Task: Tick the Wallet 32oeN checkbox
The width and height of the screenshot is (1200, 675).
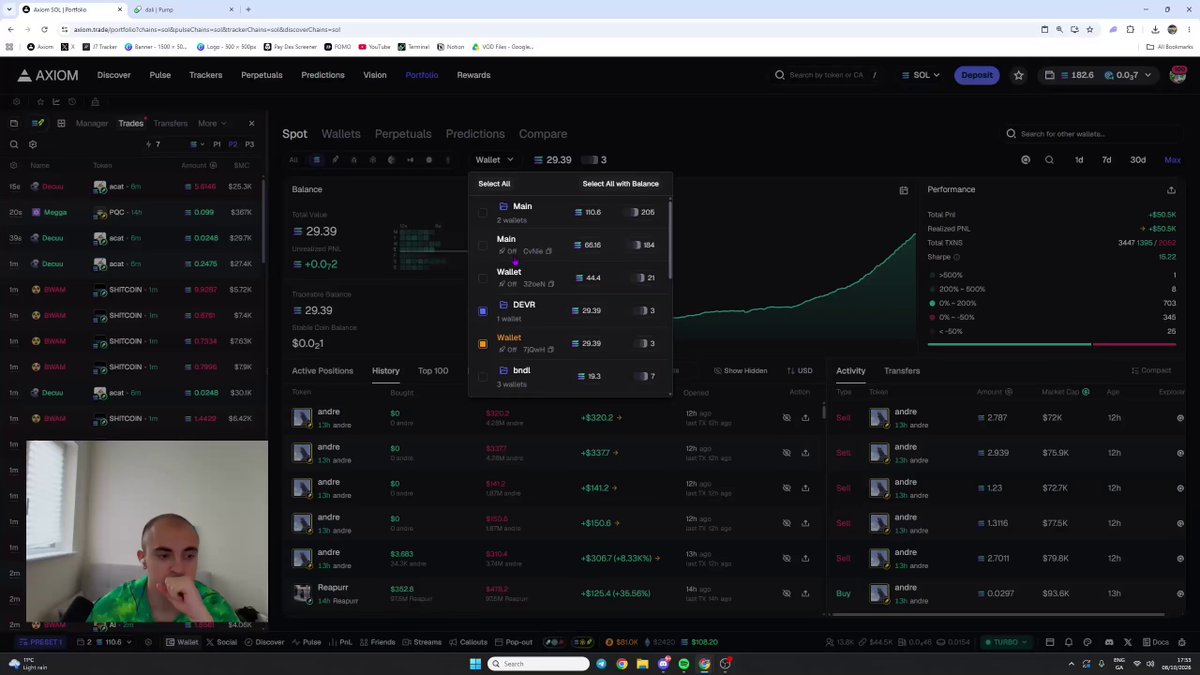Action: click(483, 278)
